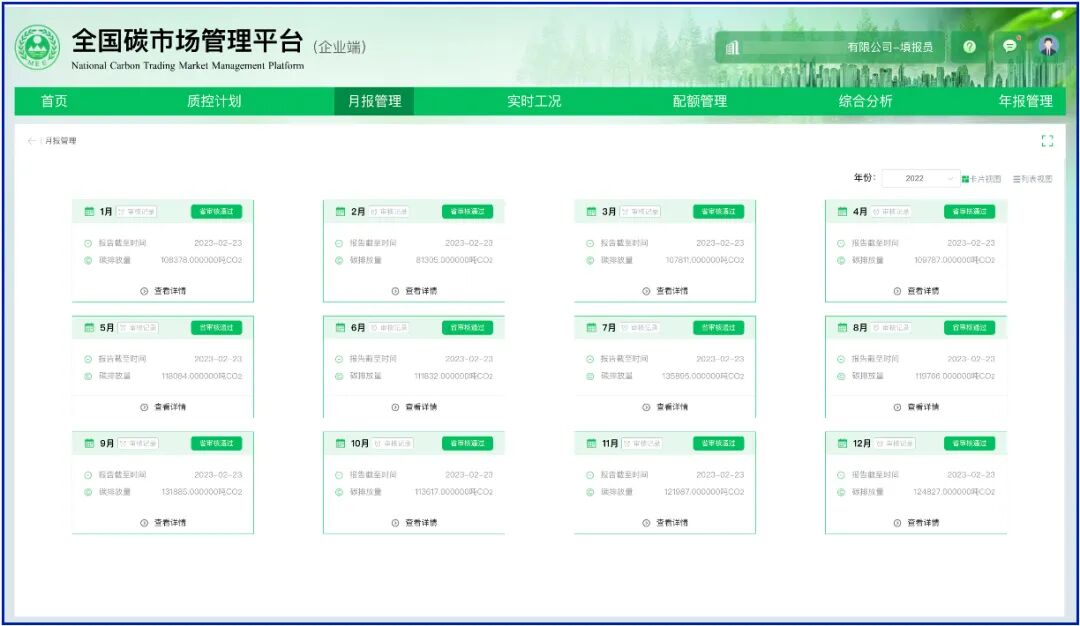Open 审核记录 on the 5月 card
Viewport: 1080px width, 626px height.
(x=138, y=328)
